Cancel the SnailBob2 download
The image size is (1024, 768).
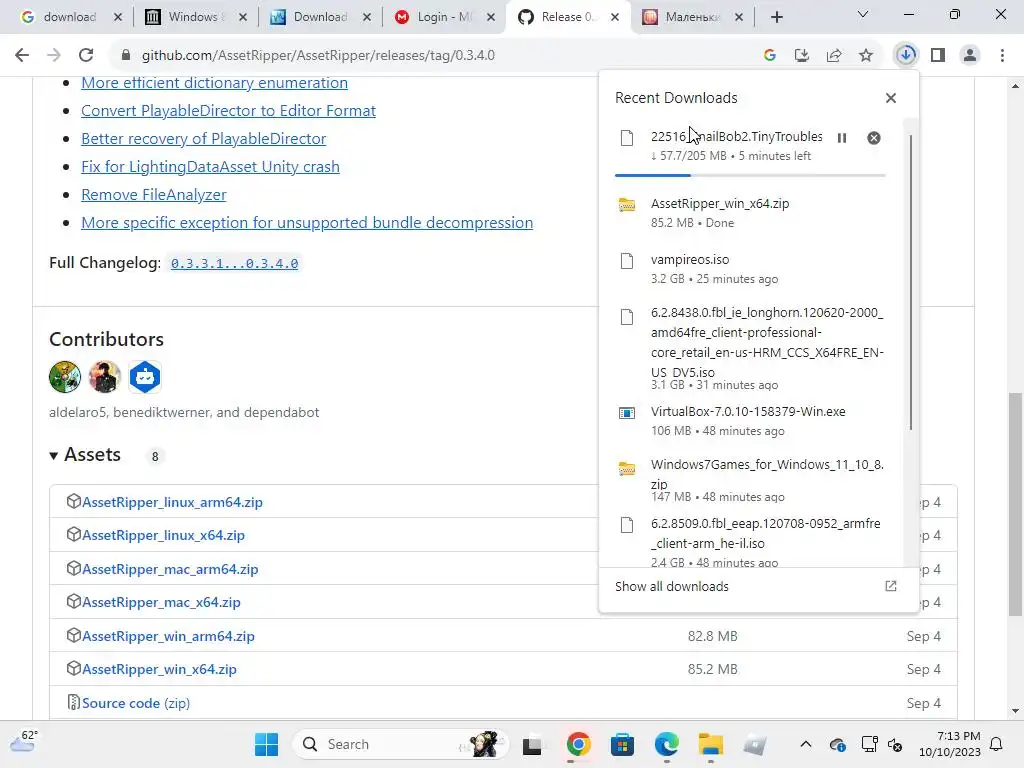click(x=874, y=138)
